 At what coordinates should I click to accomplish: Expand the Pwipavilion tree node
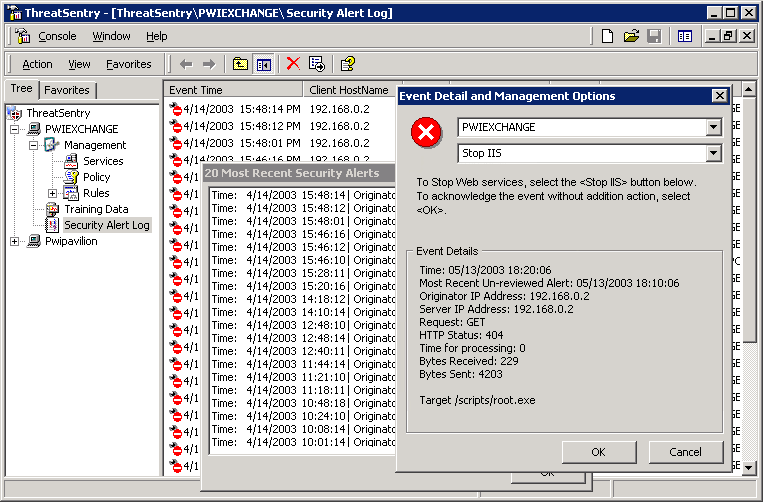tap(15, 241)
